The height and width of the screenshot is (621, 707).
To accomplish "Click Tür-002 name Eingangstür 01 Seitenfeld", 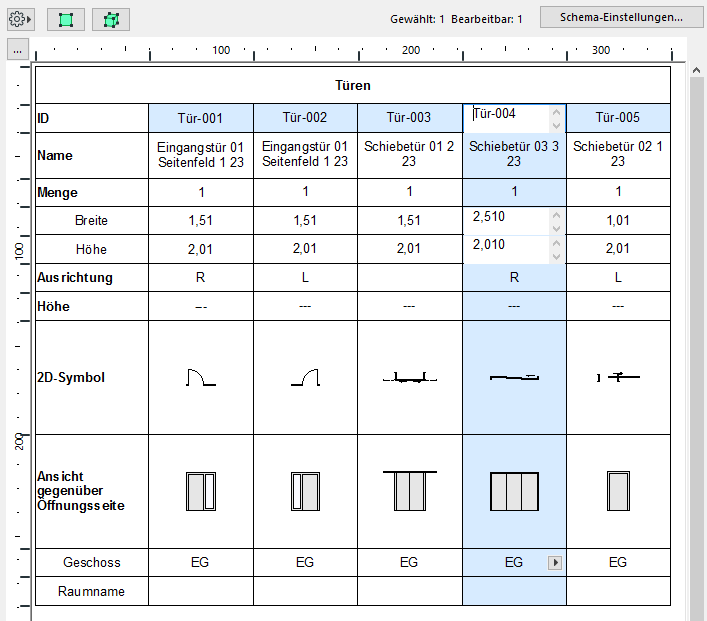I will (x=305, y=155).
